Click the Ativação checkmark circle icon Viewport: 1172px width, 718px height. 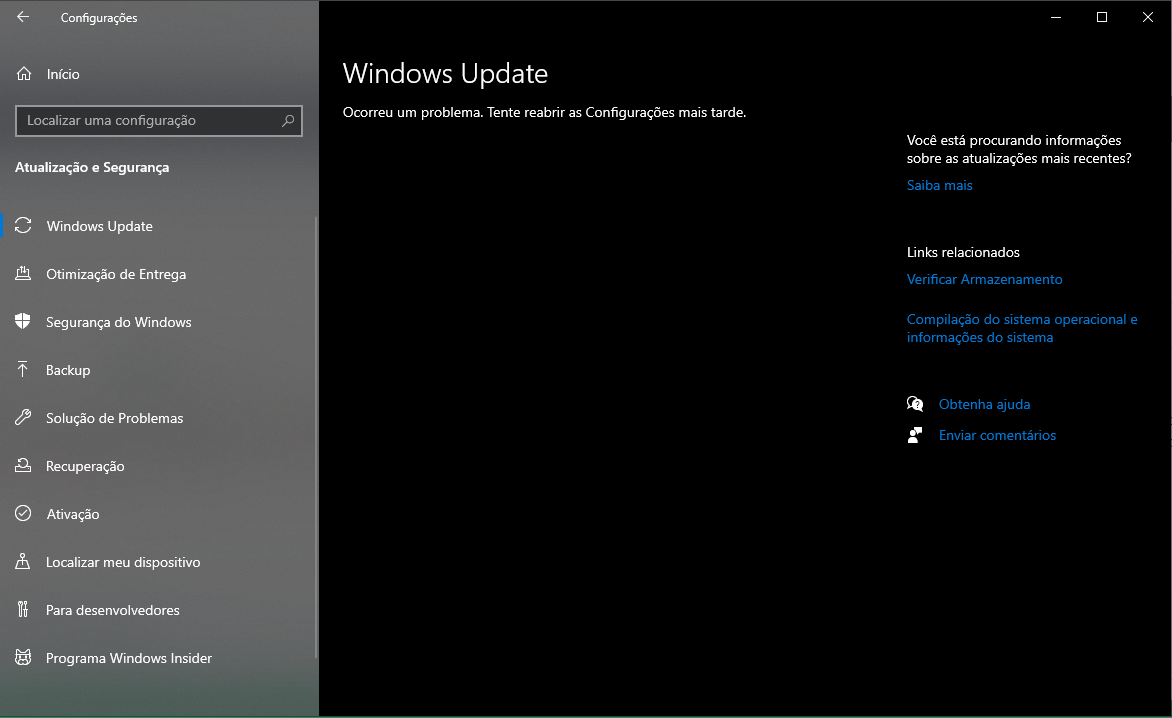point(23,513)
